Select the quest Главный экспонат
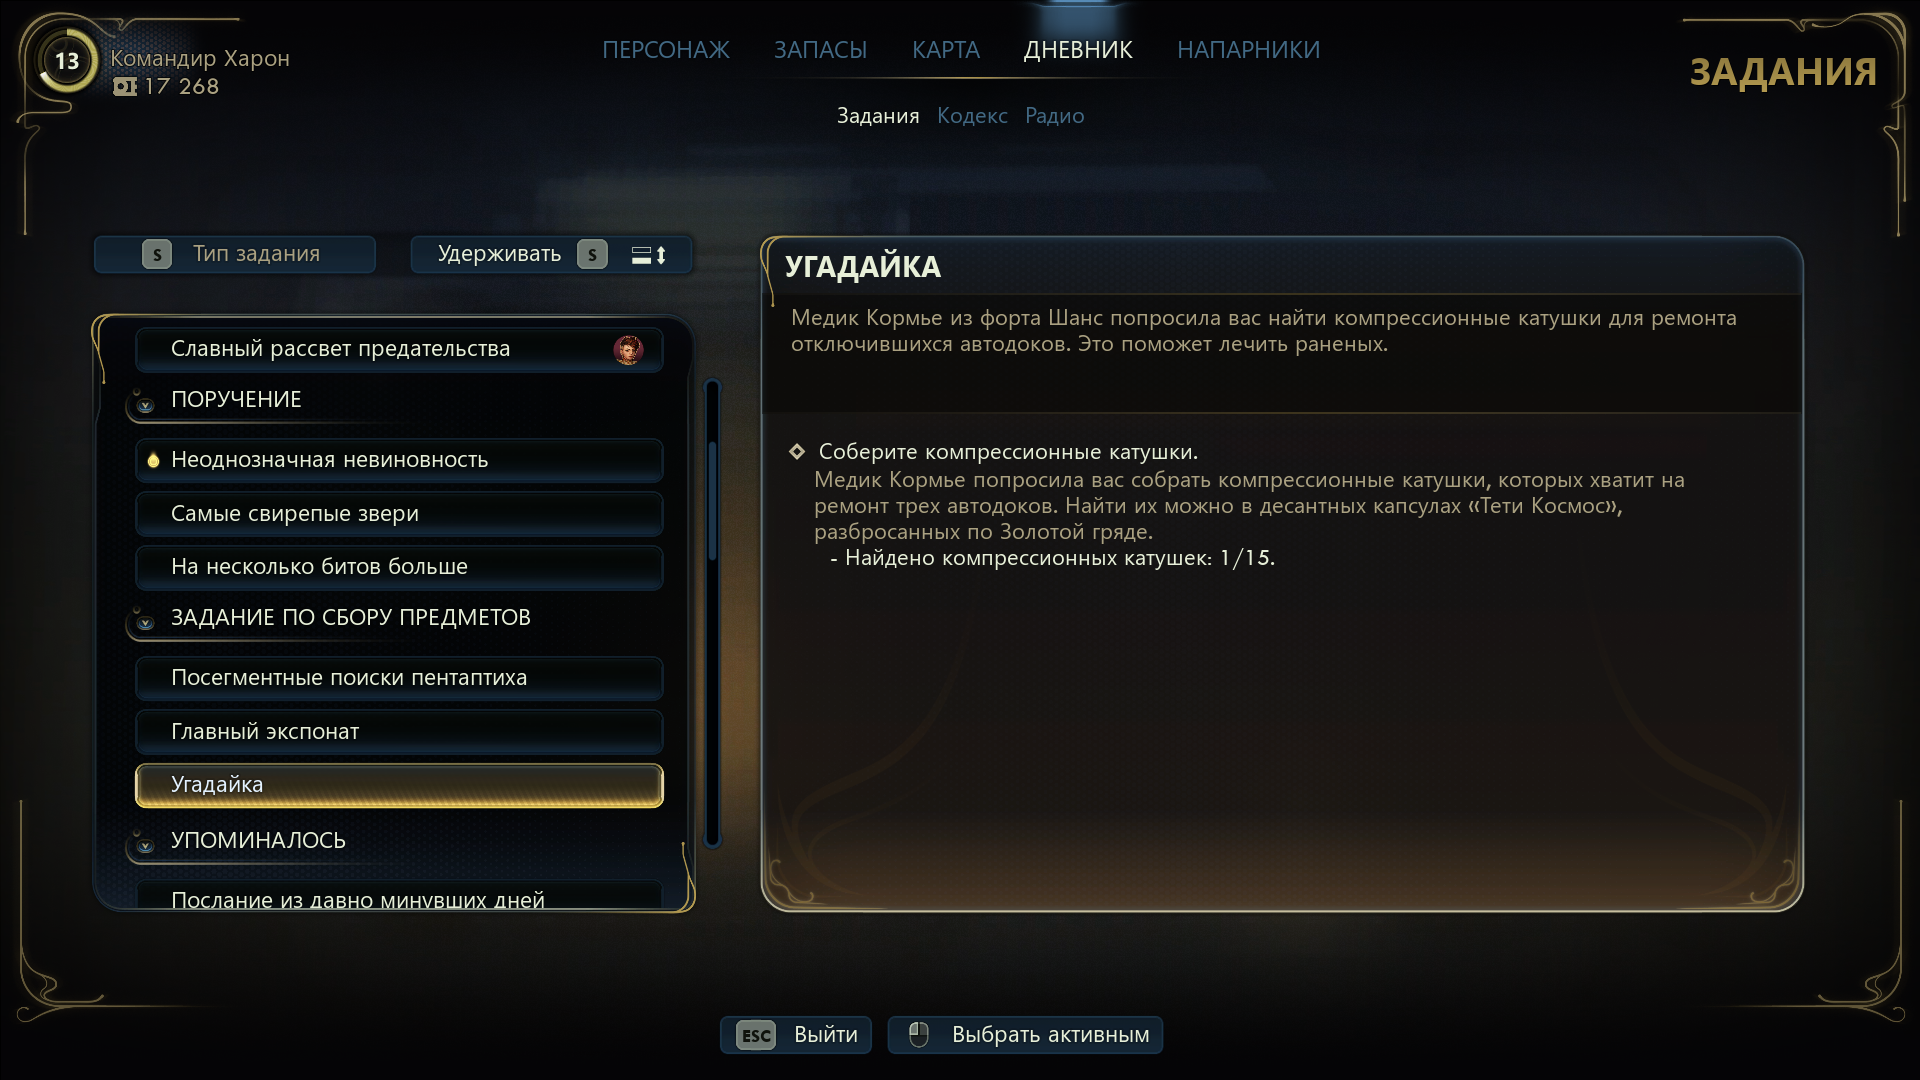 click(399, 731)
